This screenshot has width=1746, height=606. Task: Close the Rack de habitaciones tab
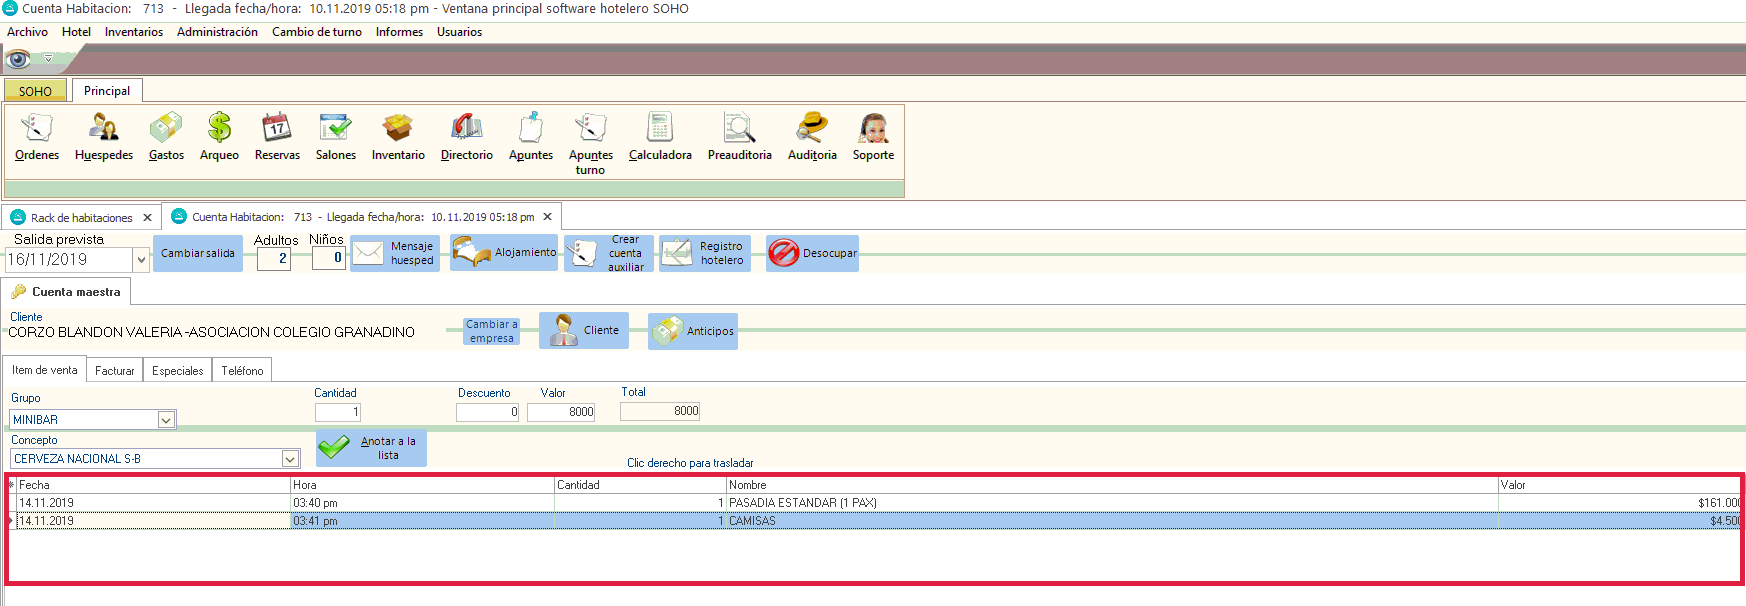click(x=147, y=217)
